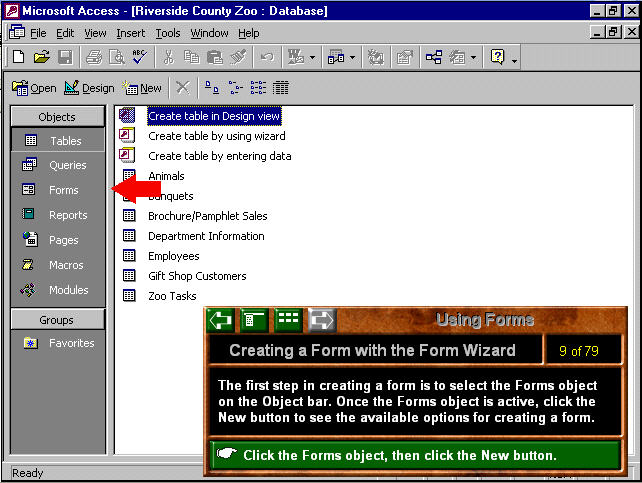Open a database with the folder icon
Viewport: 642px width, 483px height.
[x=42, y=56]
